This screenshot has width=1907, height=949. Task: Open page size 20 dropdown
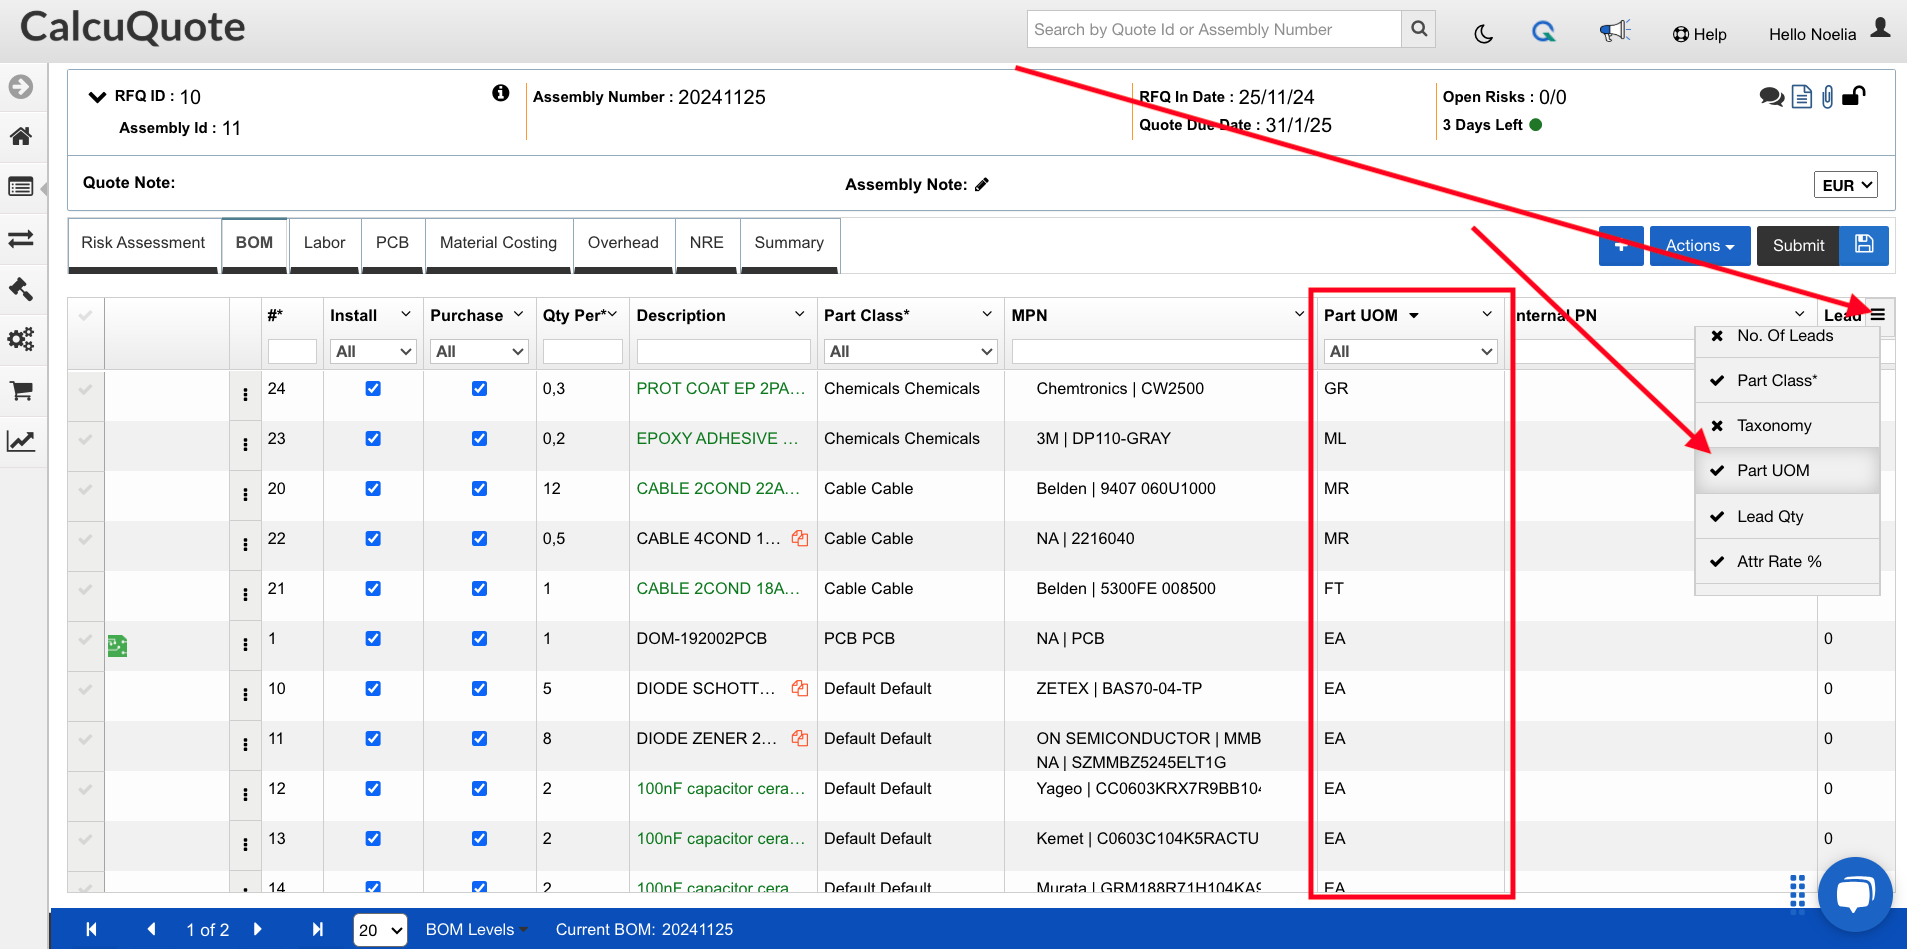point(381,930)
